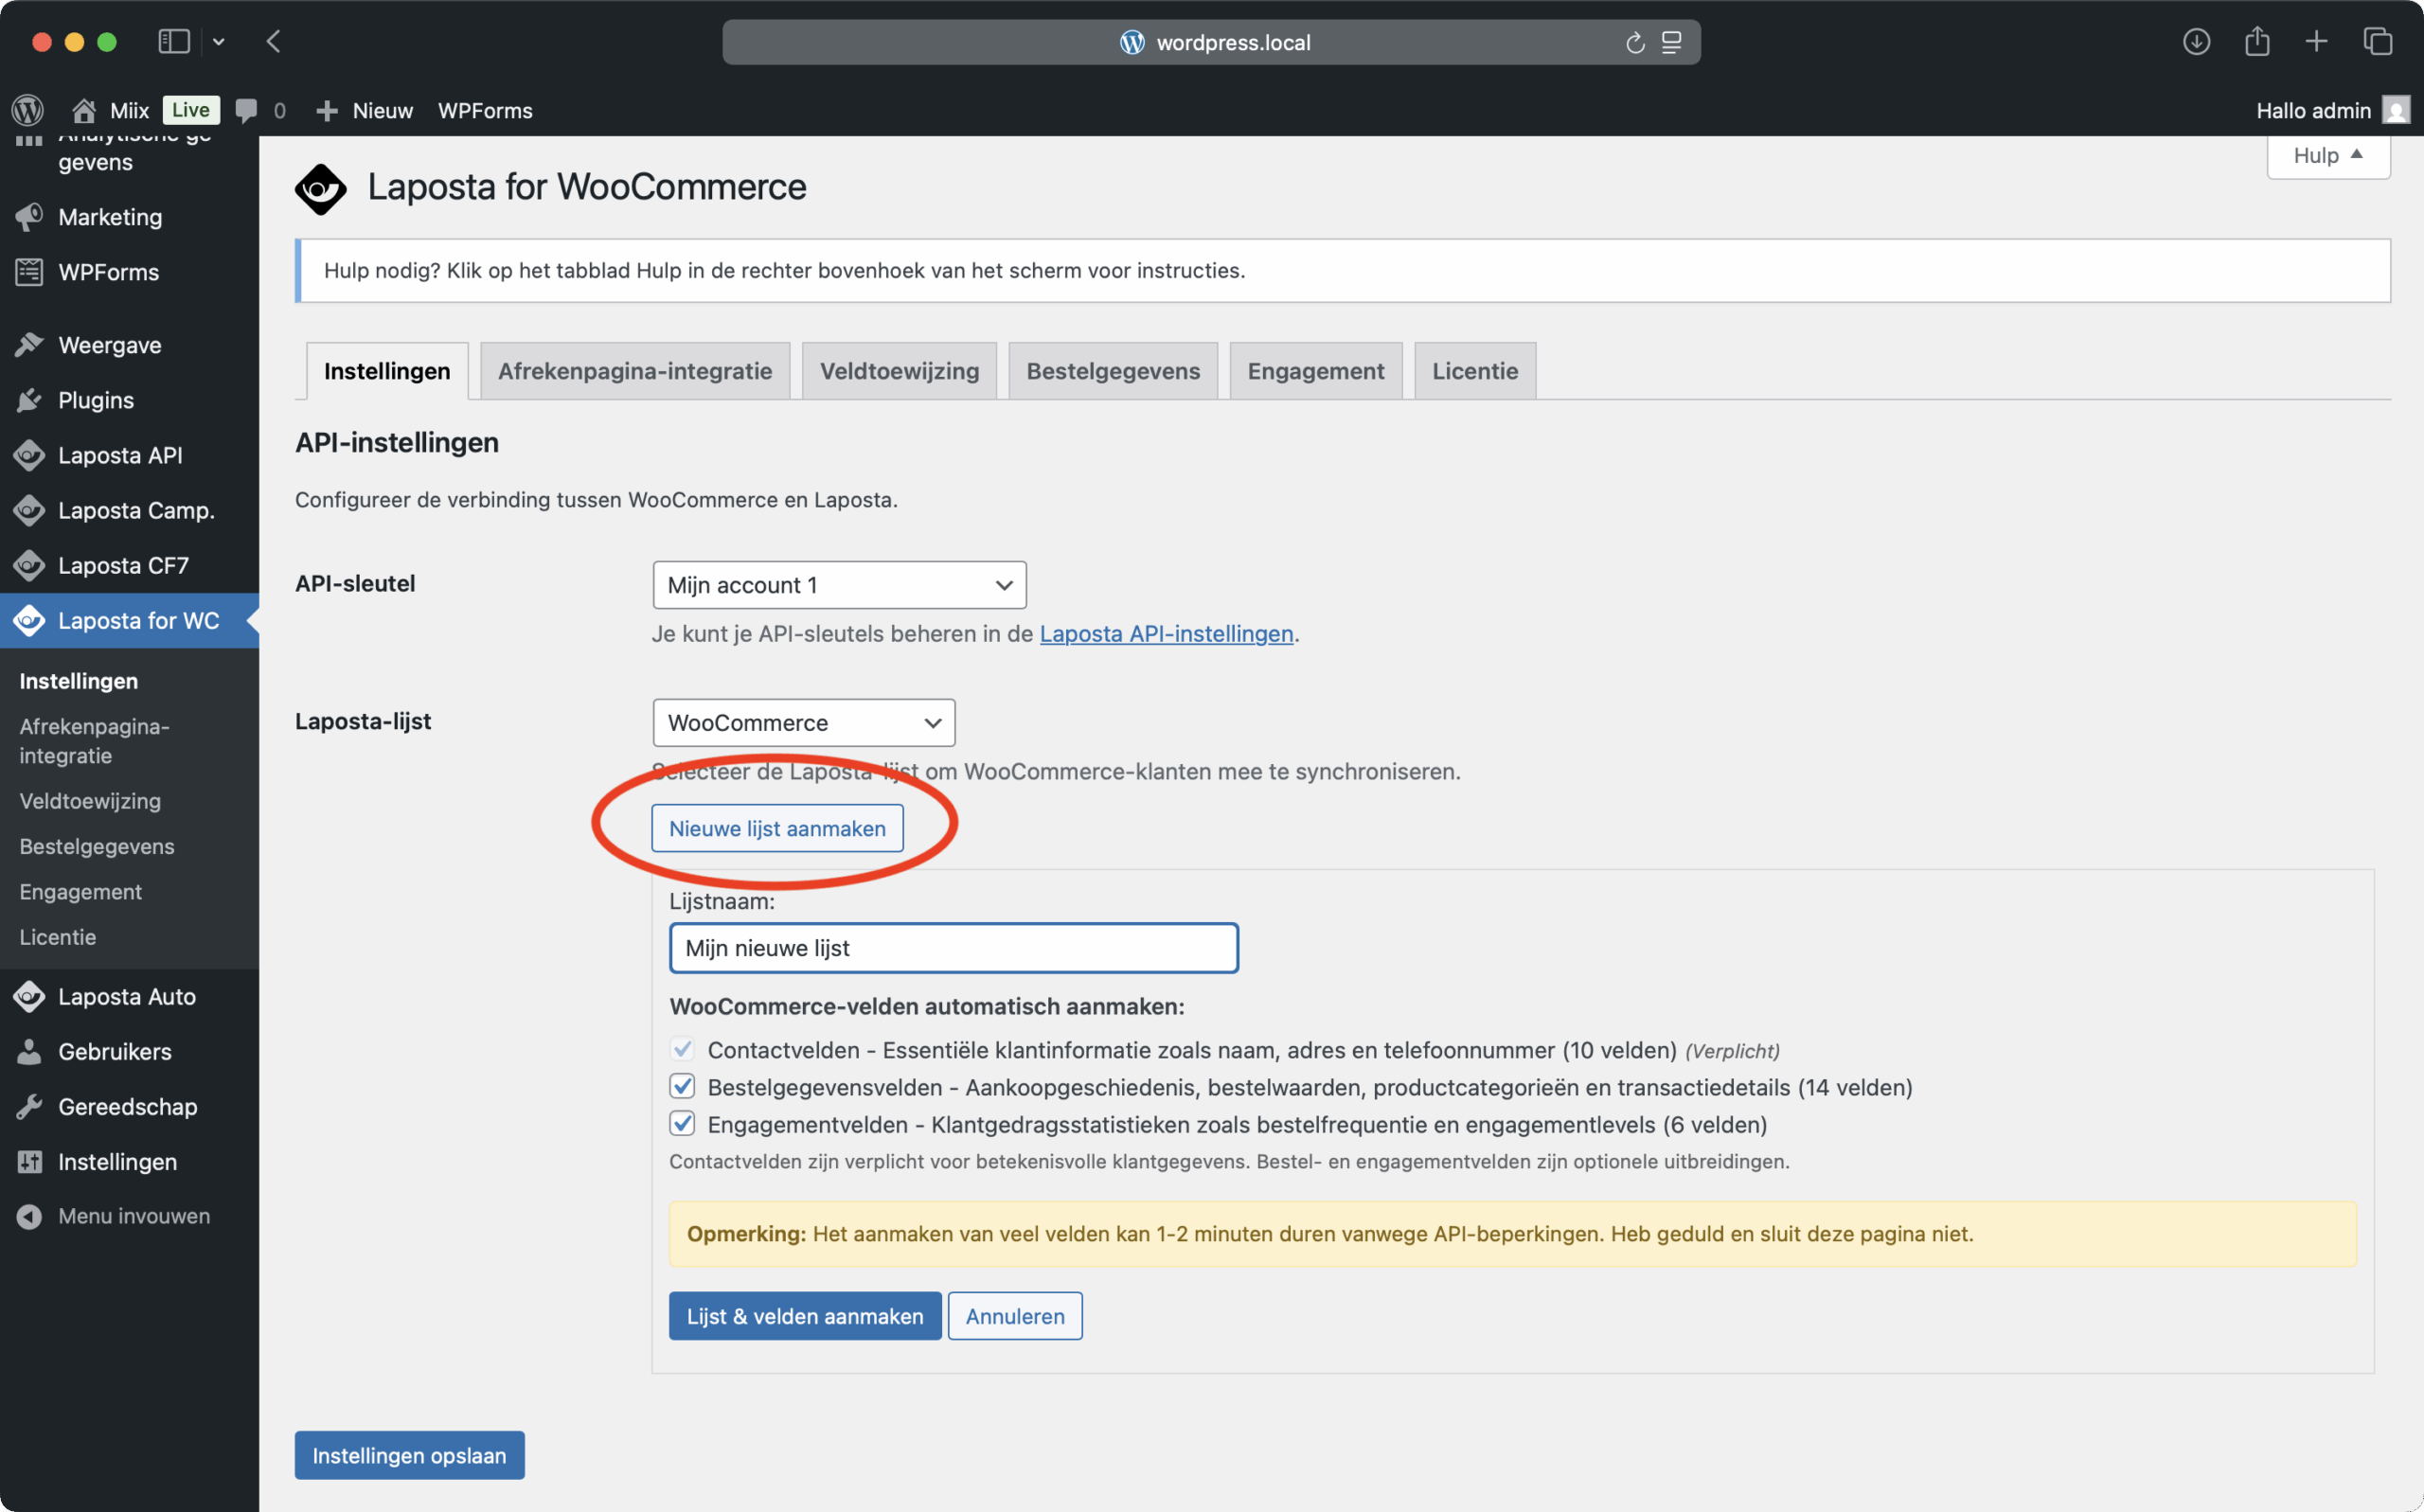Switch to the Licentie tab
Viewport: 2424px width, 1512px height.
point(1475,371)
